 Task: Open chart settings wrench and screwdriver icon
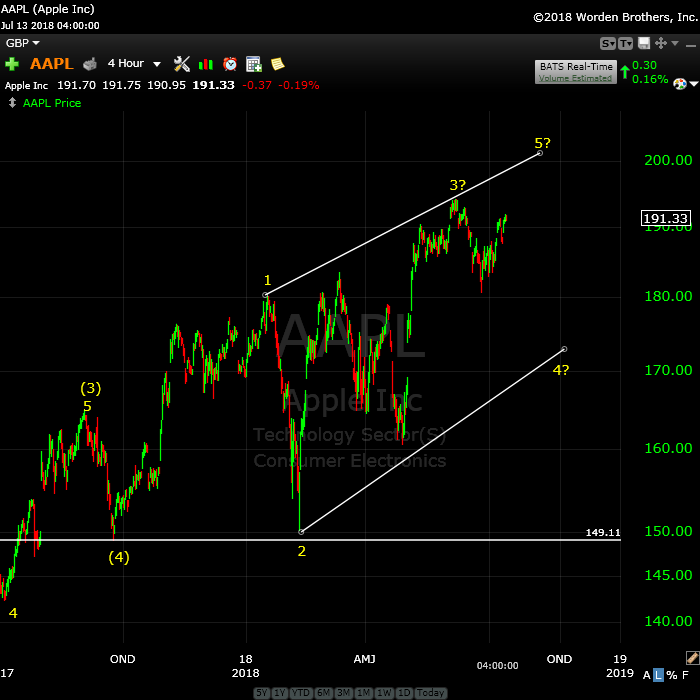pos(182,64)
